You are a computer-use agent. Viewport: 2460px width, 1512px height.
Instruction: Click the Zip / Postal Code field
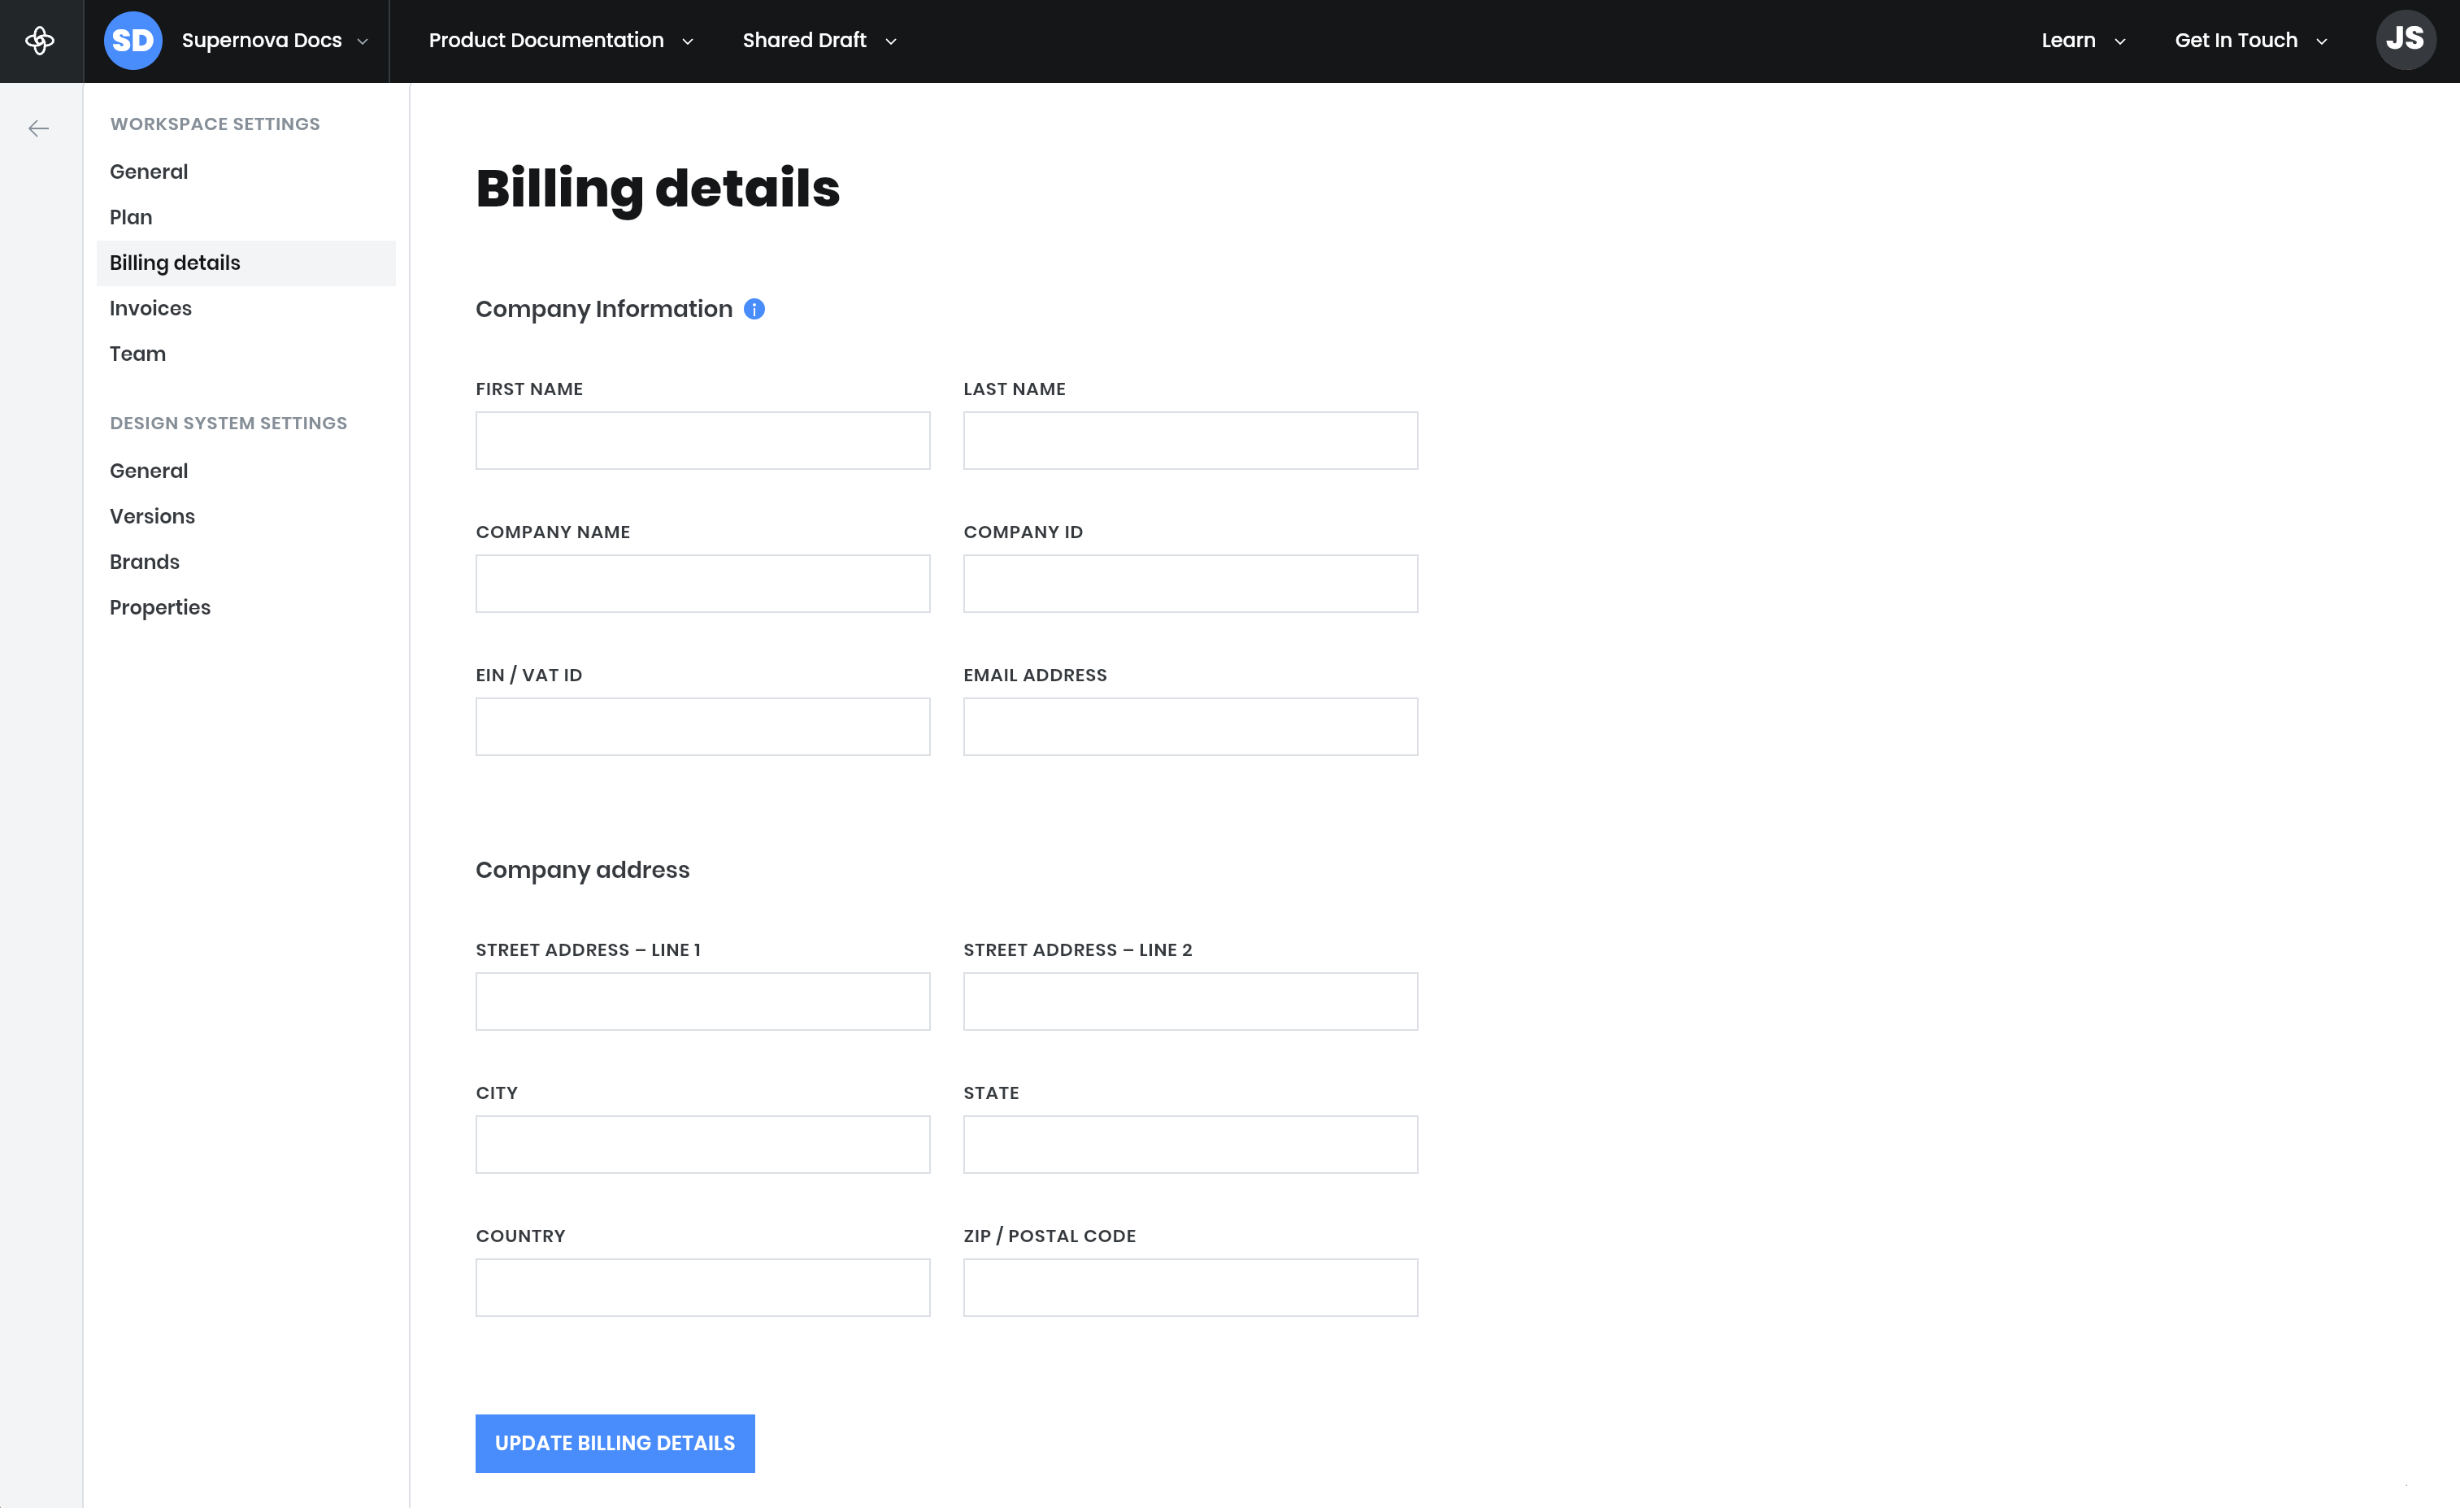click(x=1190, y=1287)
